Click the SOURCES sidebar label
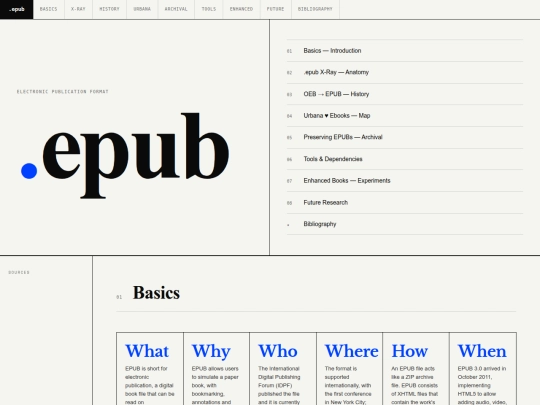Image resolution: width=540 pixels, height=405 pixels. coord(19,272)
